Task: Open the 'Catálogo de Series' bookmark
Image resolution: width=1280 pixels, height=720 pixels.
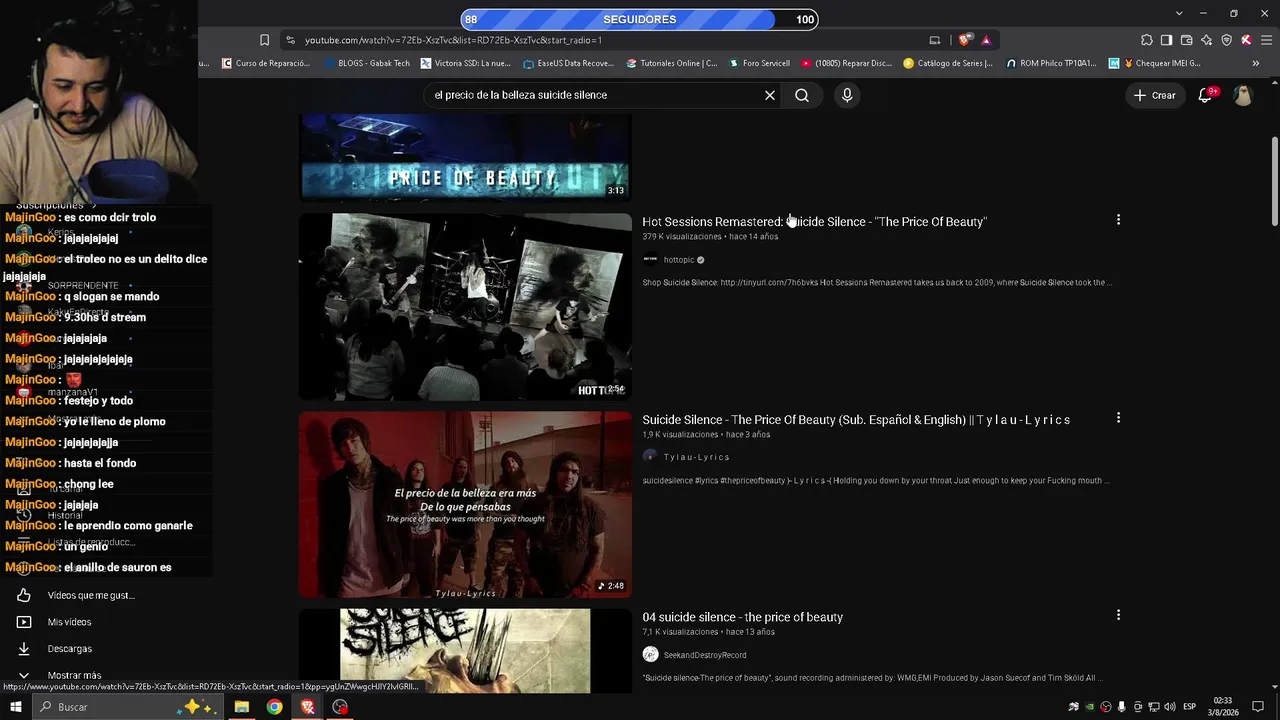Action: click(x=948, y=63)
